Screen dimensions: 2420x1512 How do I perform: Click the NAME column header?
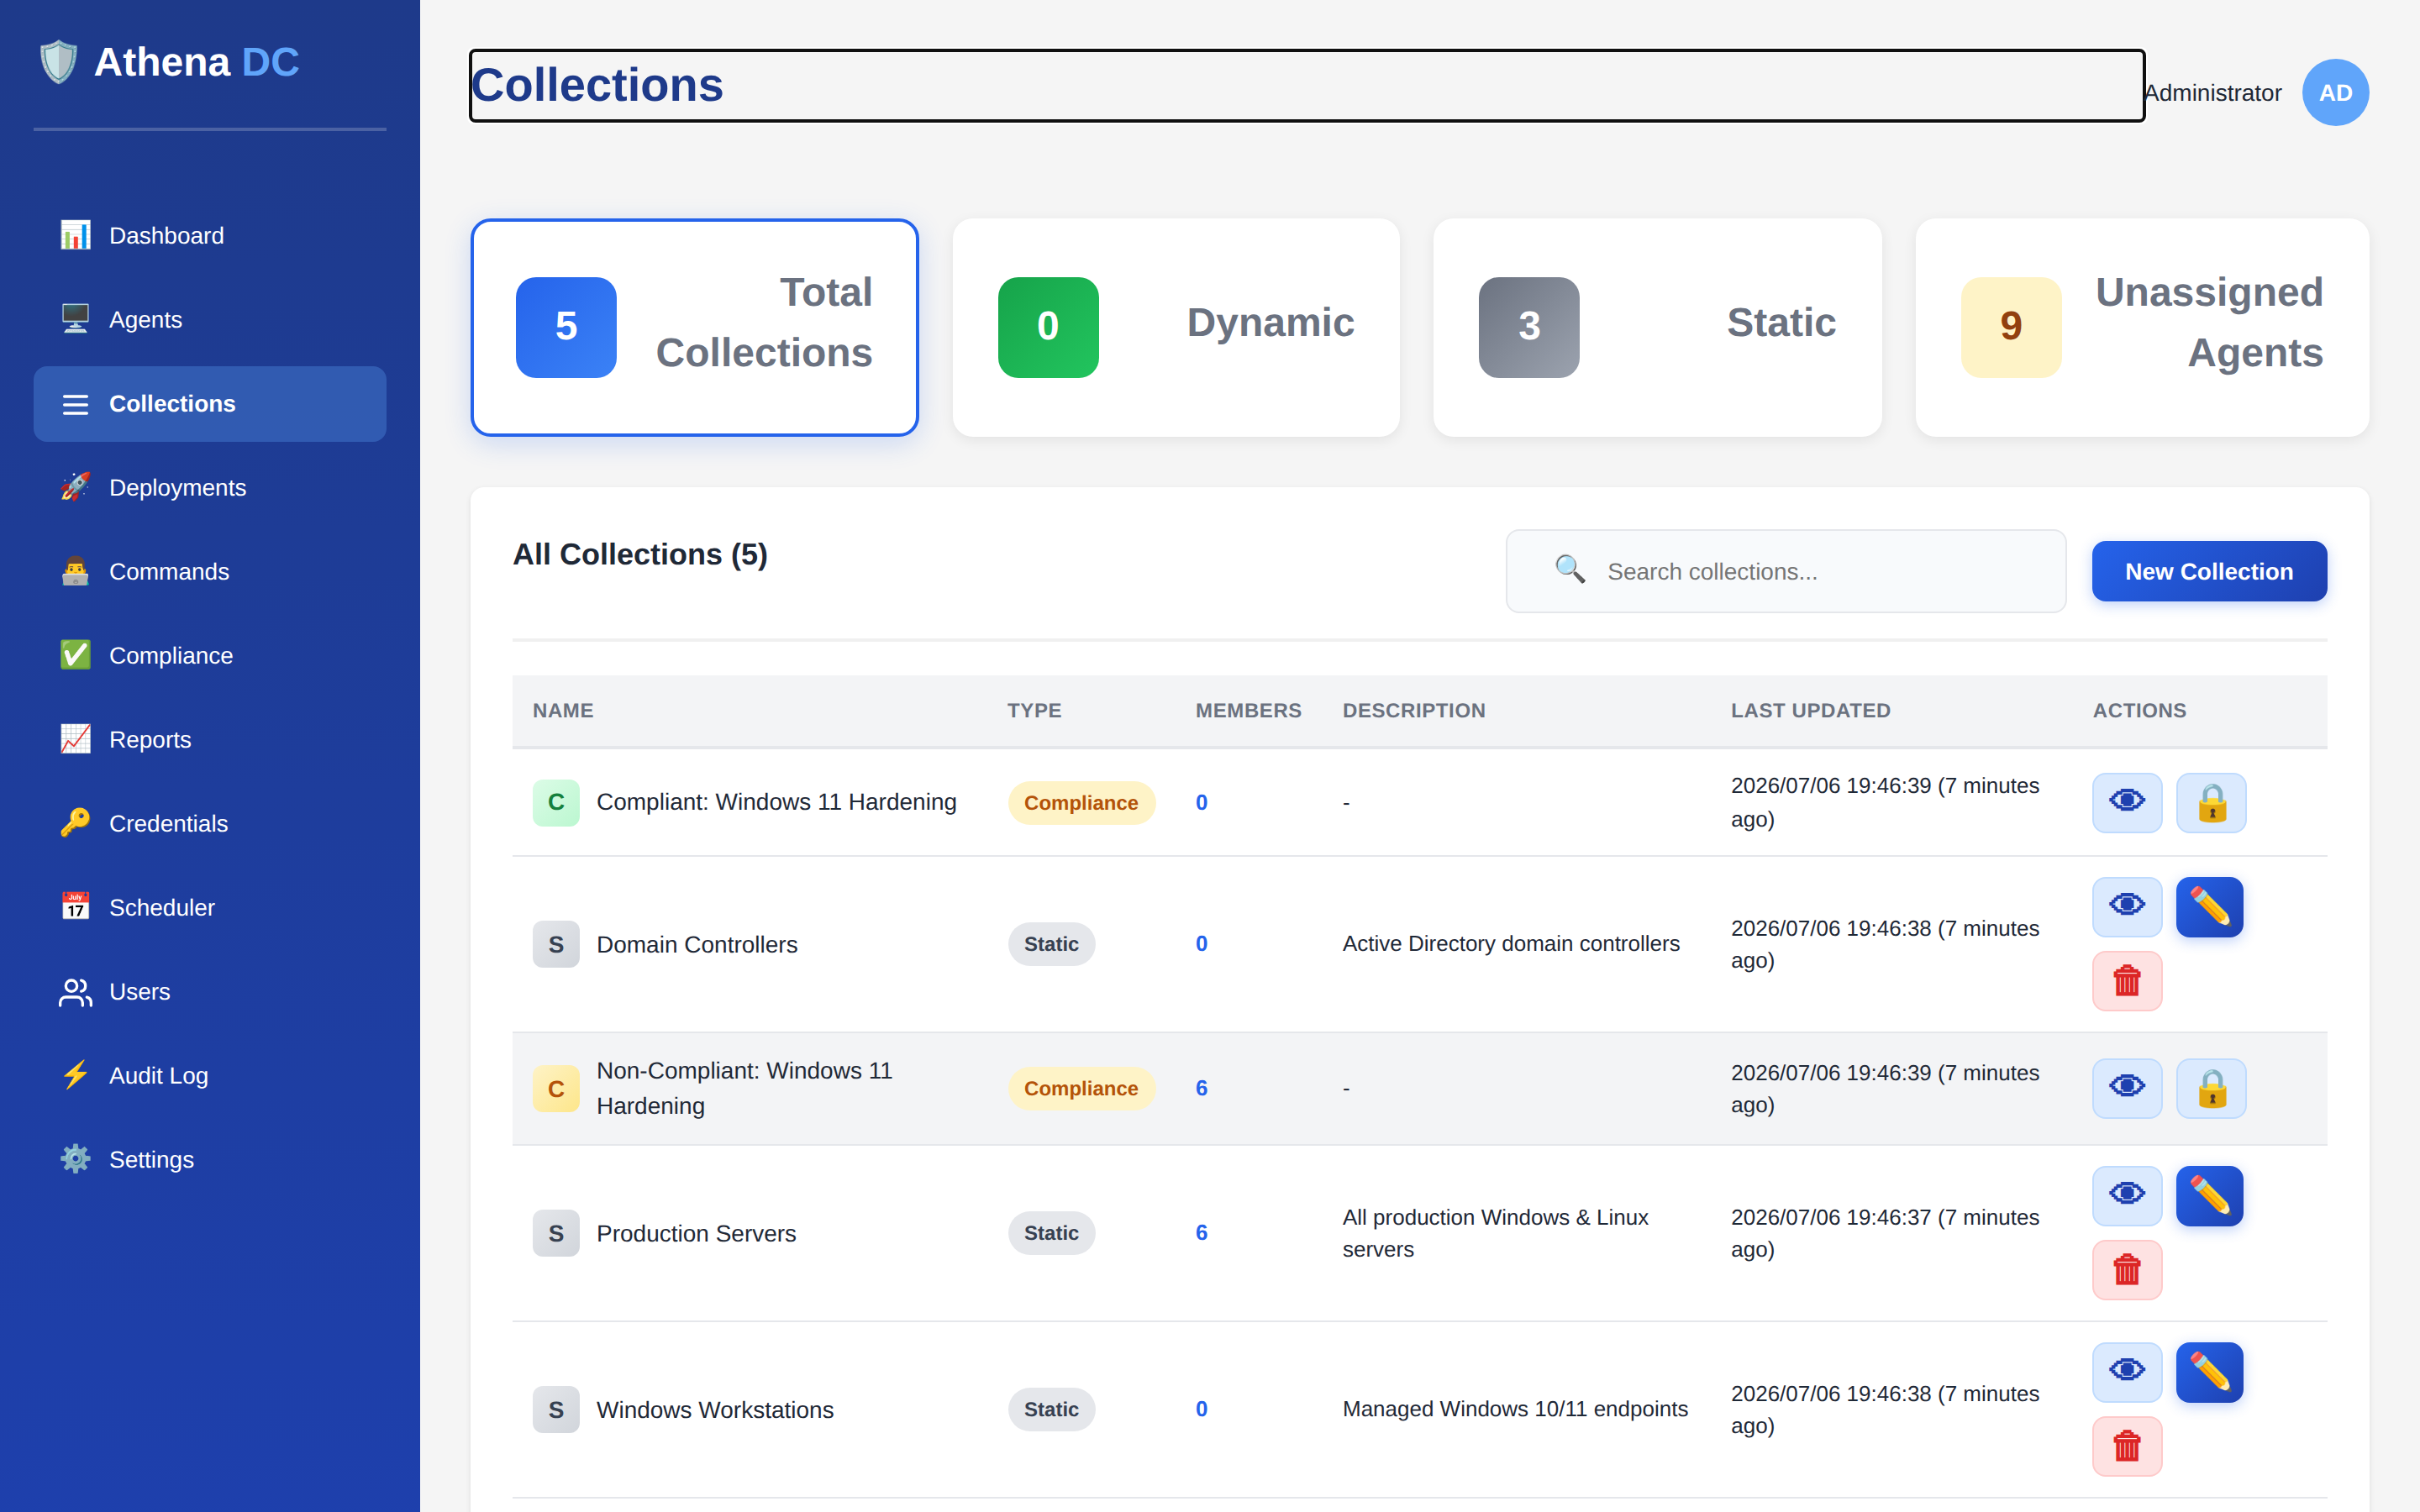tap(563, 710)
